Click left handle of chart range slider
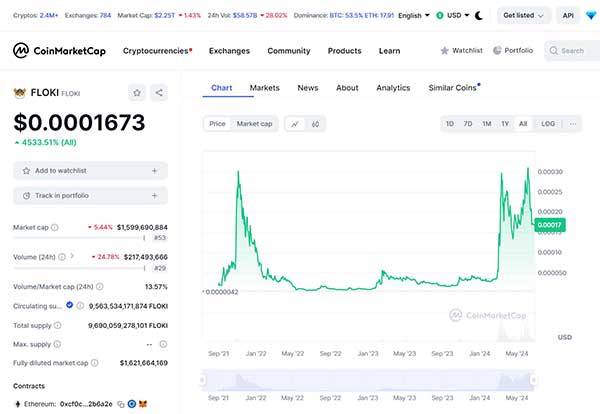Image resolution: width=600 pixels, height=414 pixels. [202, 380]
